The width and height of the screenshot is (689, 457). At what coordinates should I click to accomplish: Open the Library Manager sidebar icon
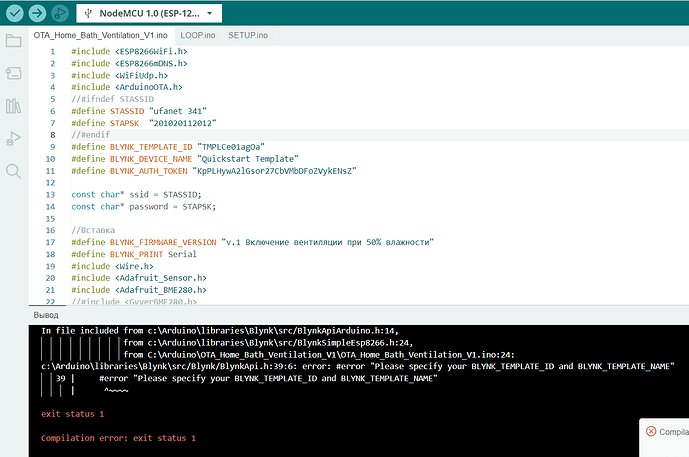click(14, 106)
